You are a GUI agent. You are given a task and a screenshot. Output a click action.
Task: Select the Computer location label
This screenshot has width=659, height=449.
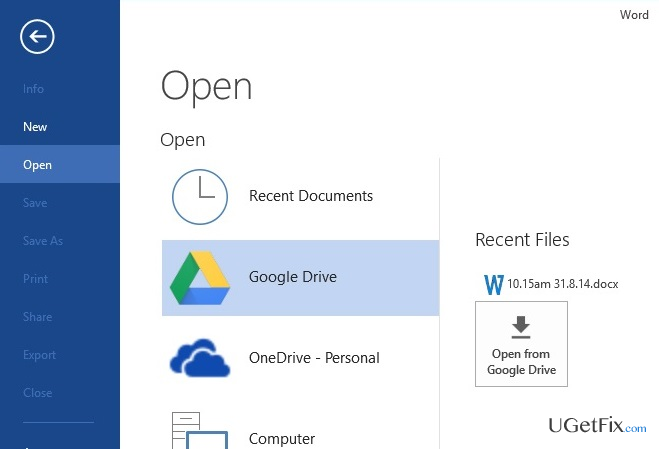tap(282, 439)
